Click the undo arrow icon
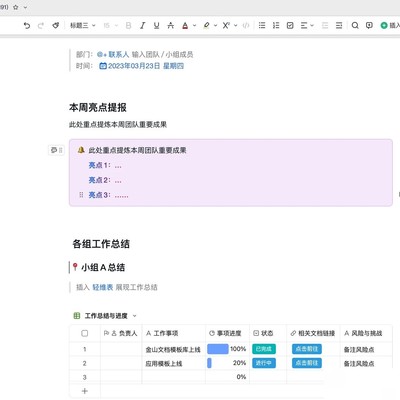The image size is (400, 400). (x=27, y=25)
